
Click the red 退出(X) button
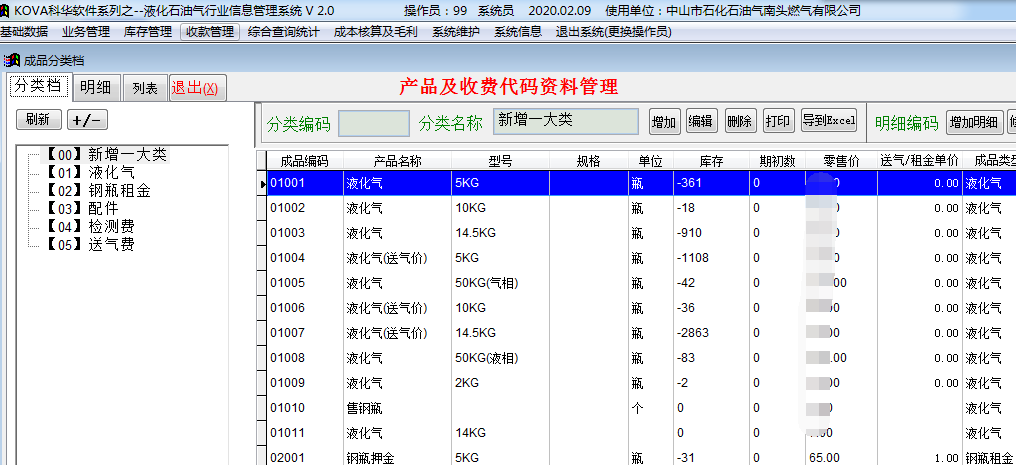198,88
